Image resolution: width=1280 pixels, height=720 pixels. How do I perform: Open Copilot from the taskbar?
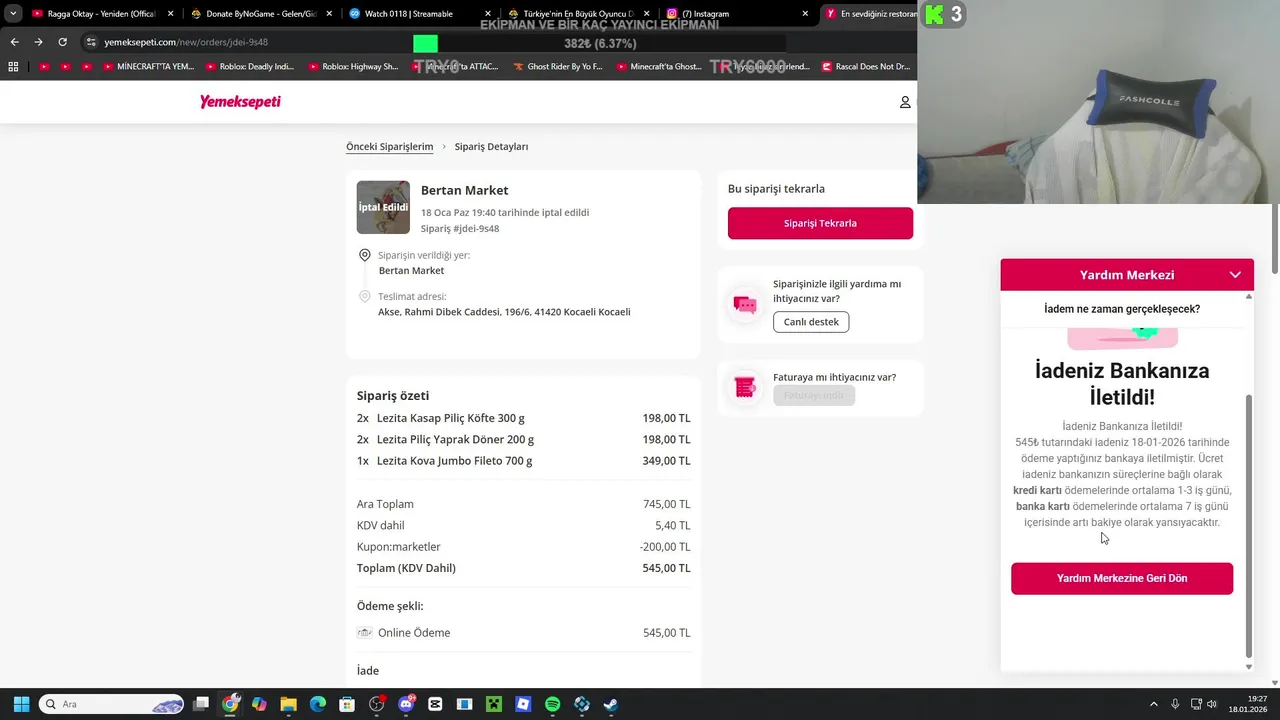[259, 704]
